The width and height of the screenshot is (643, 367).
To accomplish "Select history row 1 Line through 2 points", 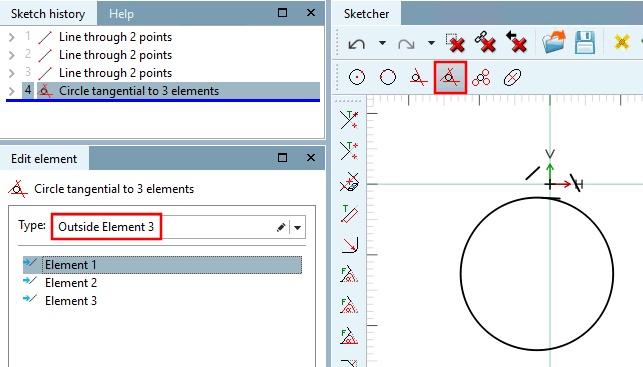I will pos(115,37).
